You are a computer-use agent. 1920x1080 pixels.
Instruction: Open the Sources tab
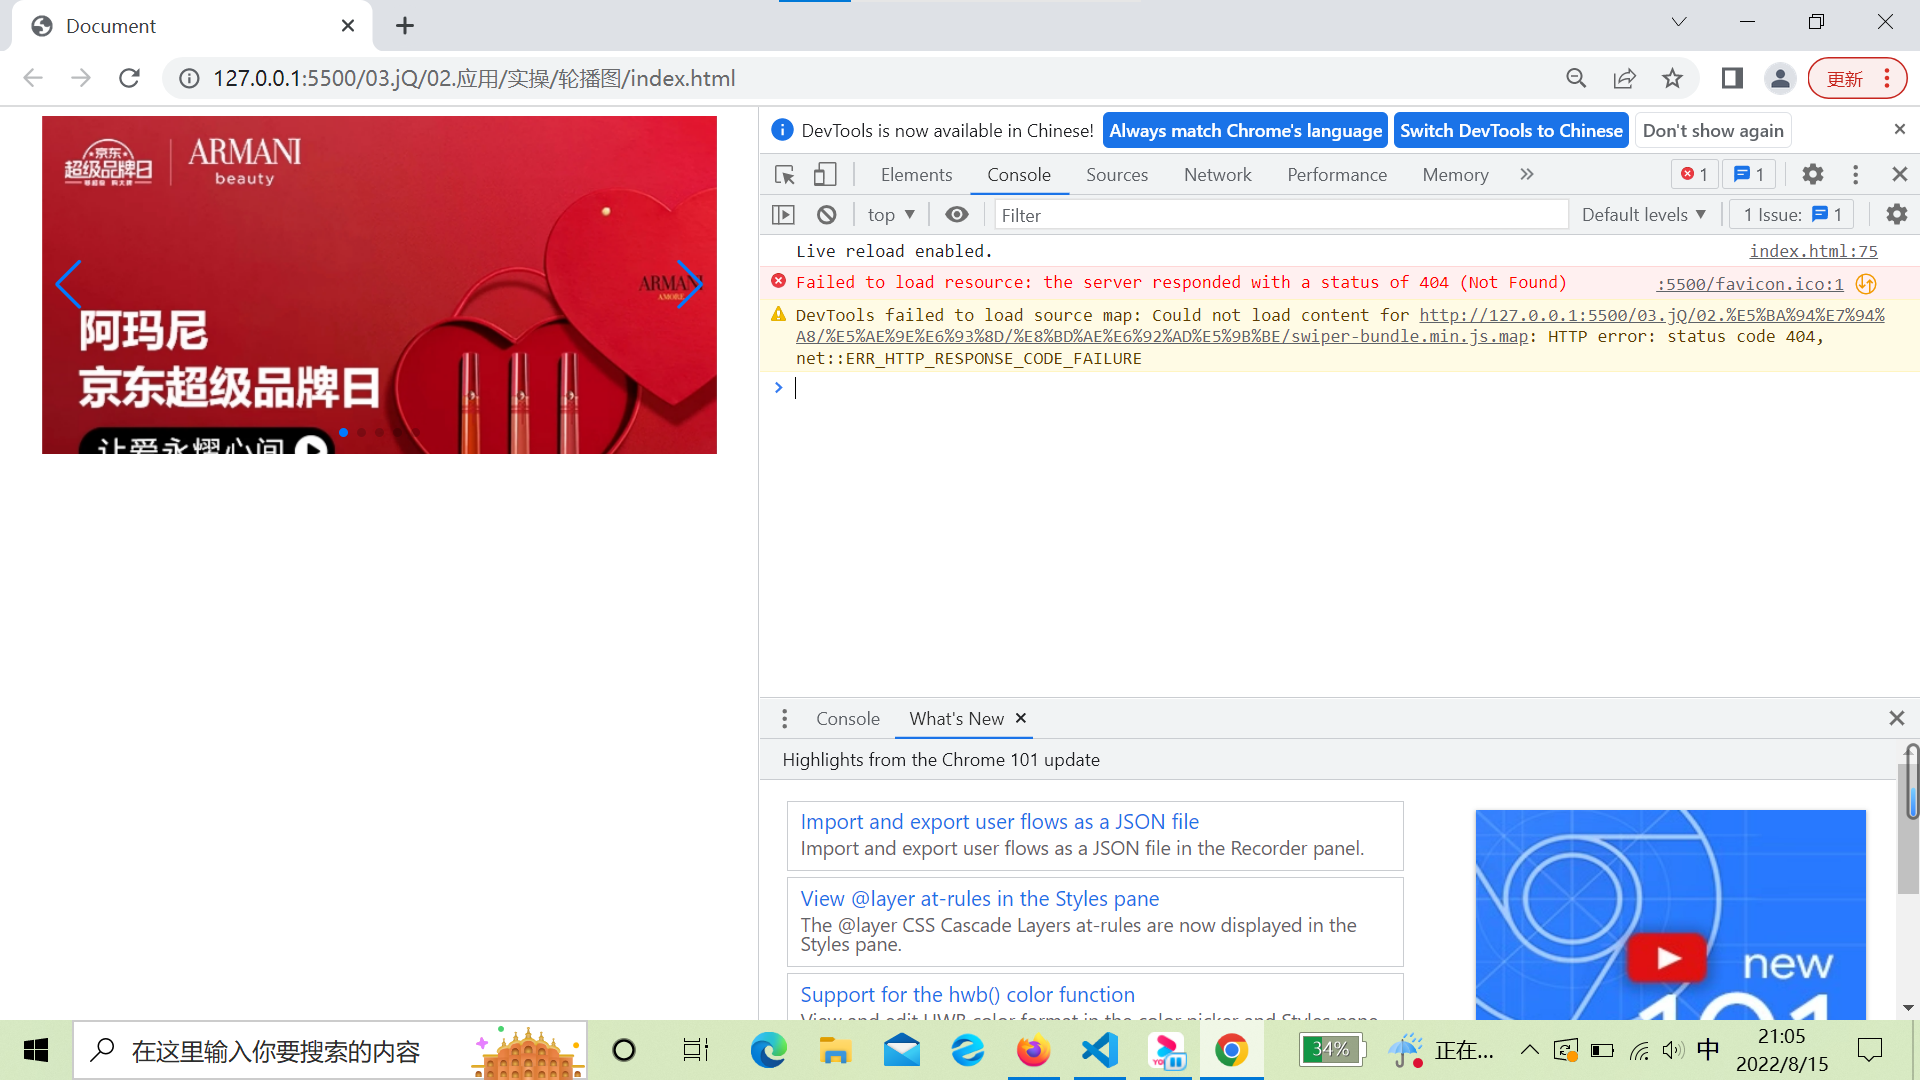tap(1117, 175)
